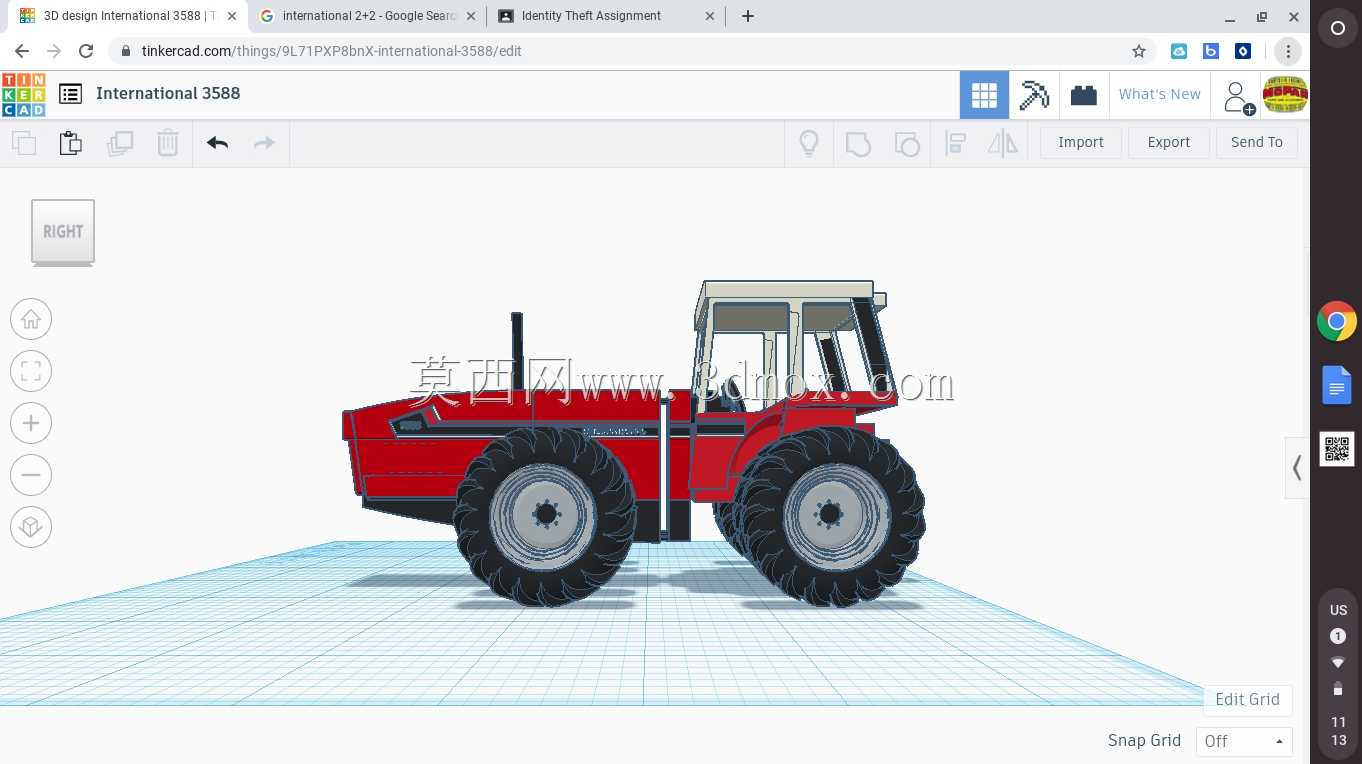Redo the last action

coord(264,143)
